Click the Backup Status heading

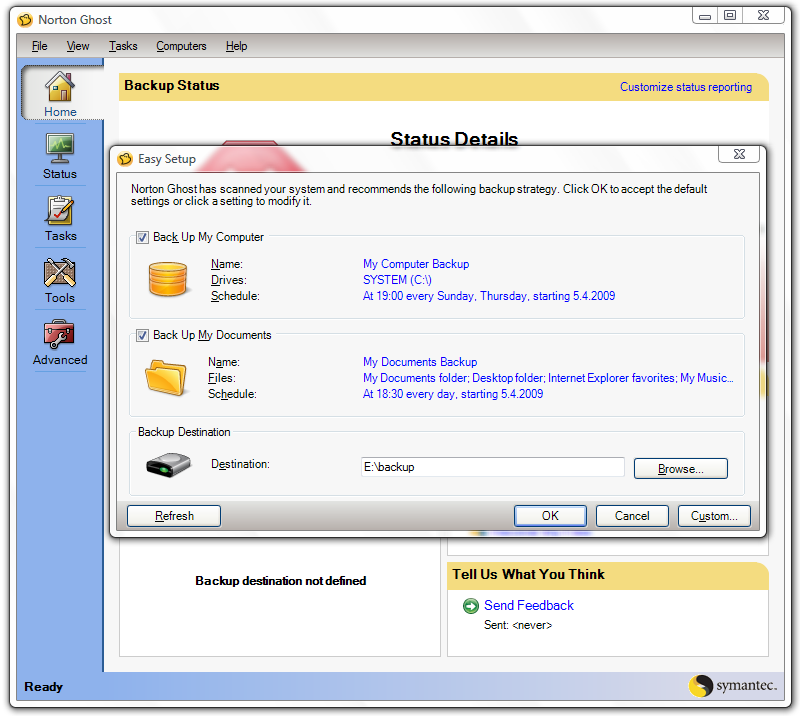click(171, 85)
